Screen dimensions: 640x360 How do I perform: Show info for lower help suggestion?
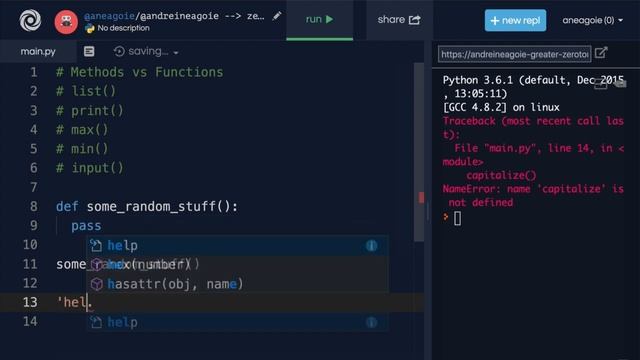coord(371,322)
